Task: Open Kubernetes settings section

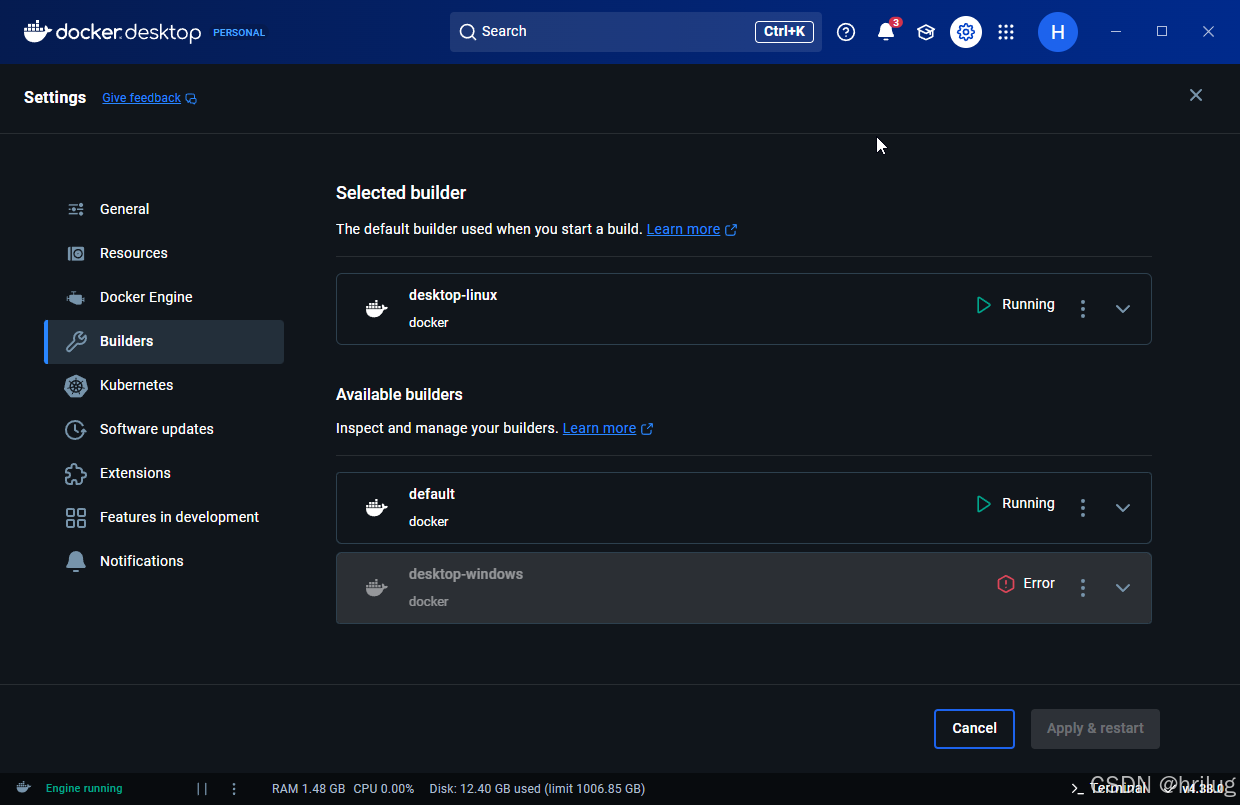Action: tap(164, 385)
